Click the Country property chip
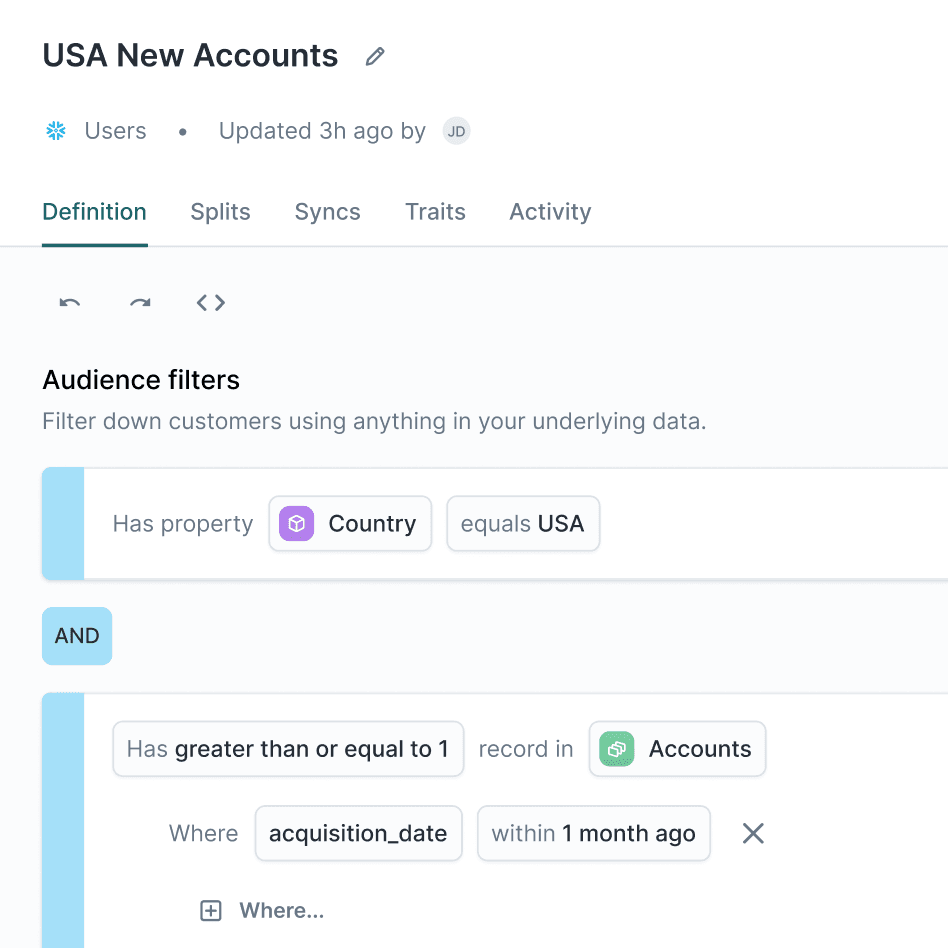Screen dimensions: 948x948 [350, 523]
